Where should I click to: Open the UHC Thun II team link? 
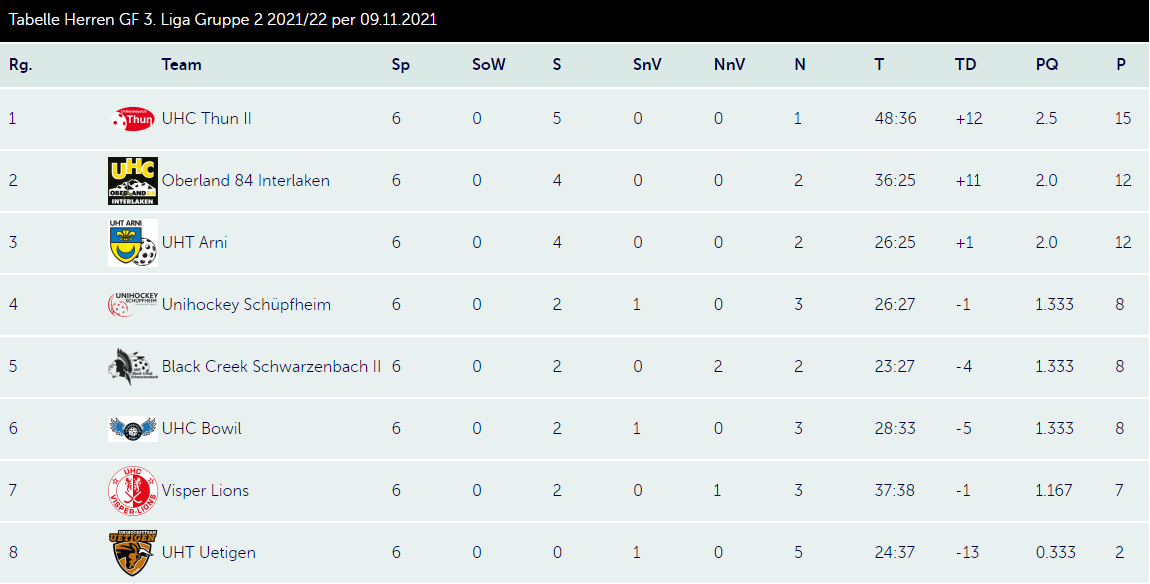[207, 118]
